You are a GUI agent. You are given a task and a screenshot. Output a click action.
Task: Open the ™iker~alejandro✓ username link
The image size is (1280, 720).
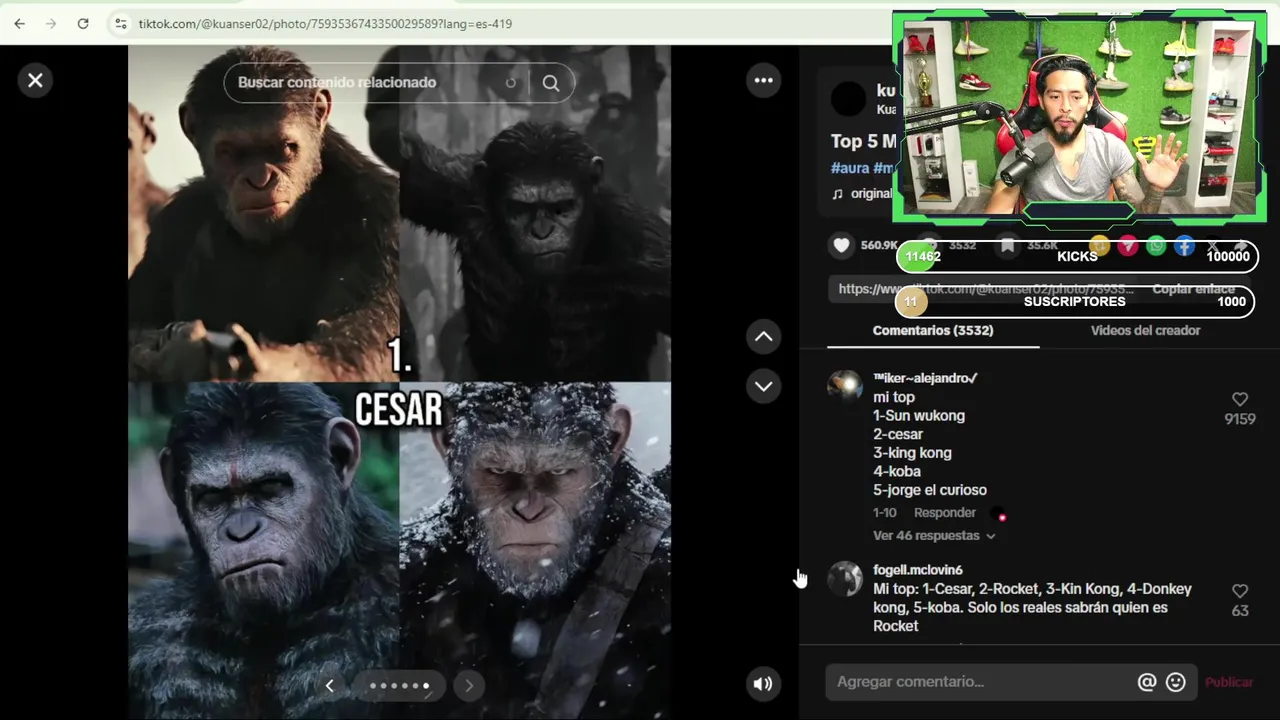[x=925, y=378]
